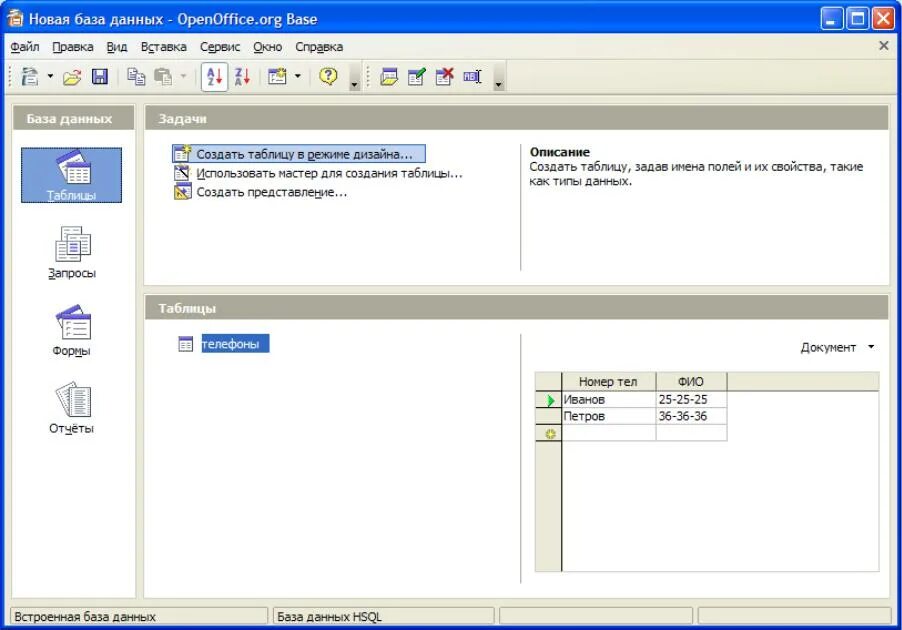Viewport: 902px width, 630px height.
Task: Open the Окно menu
Action: 267,47
